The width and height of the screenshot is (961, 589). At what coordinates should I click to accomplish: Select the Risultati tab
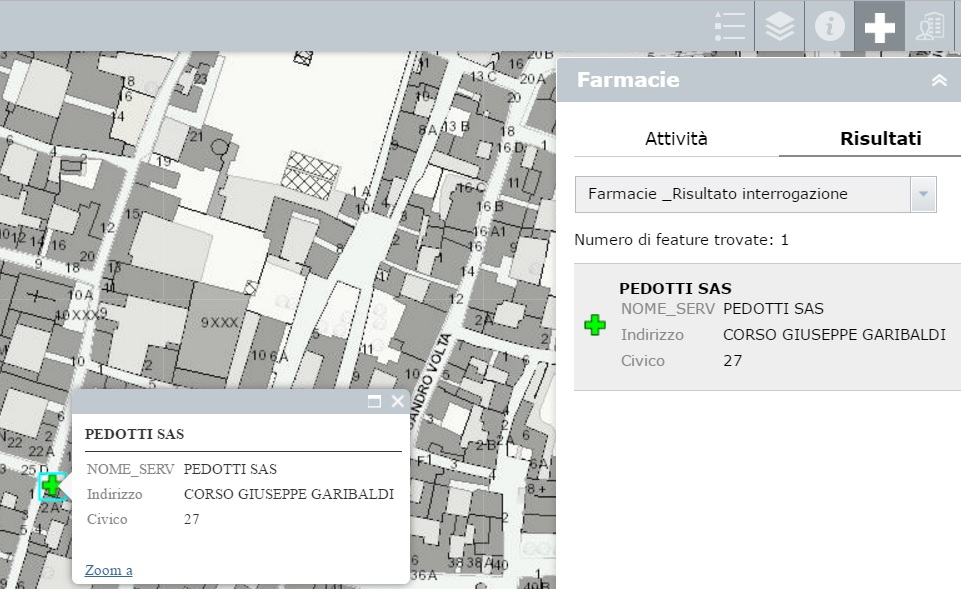tap(880, 139)
